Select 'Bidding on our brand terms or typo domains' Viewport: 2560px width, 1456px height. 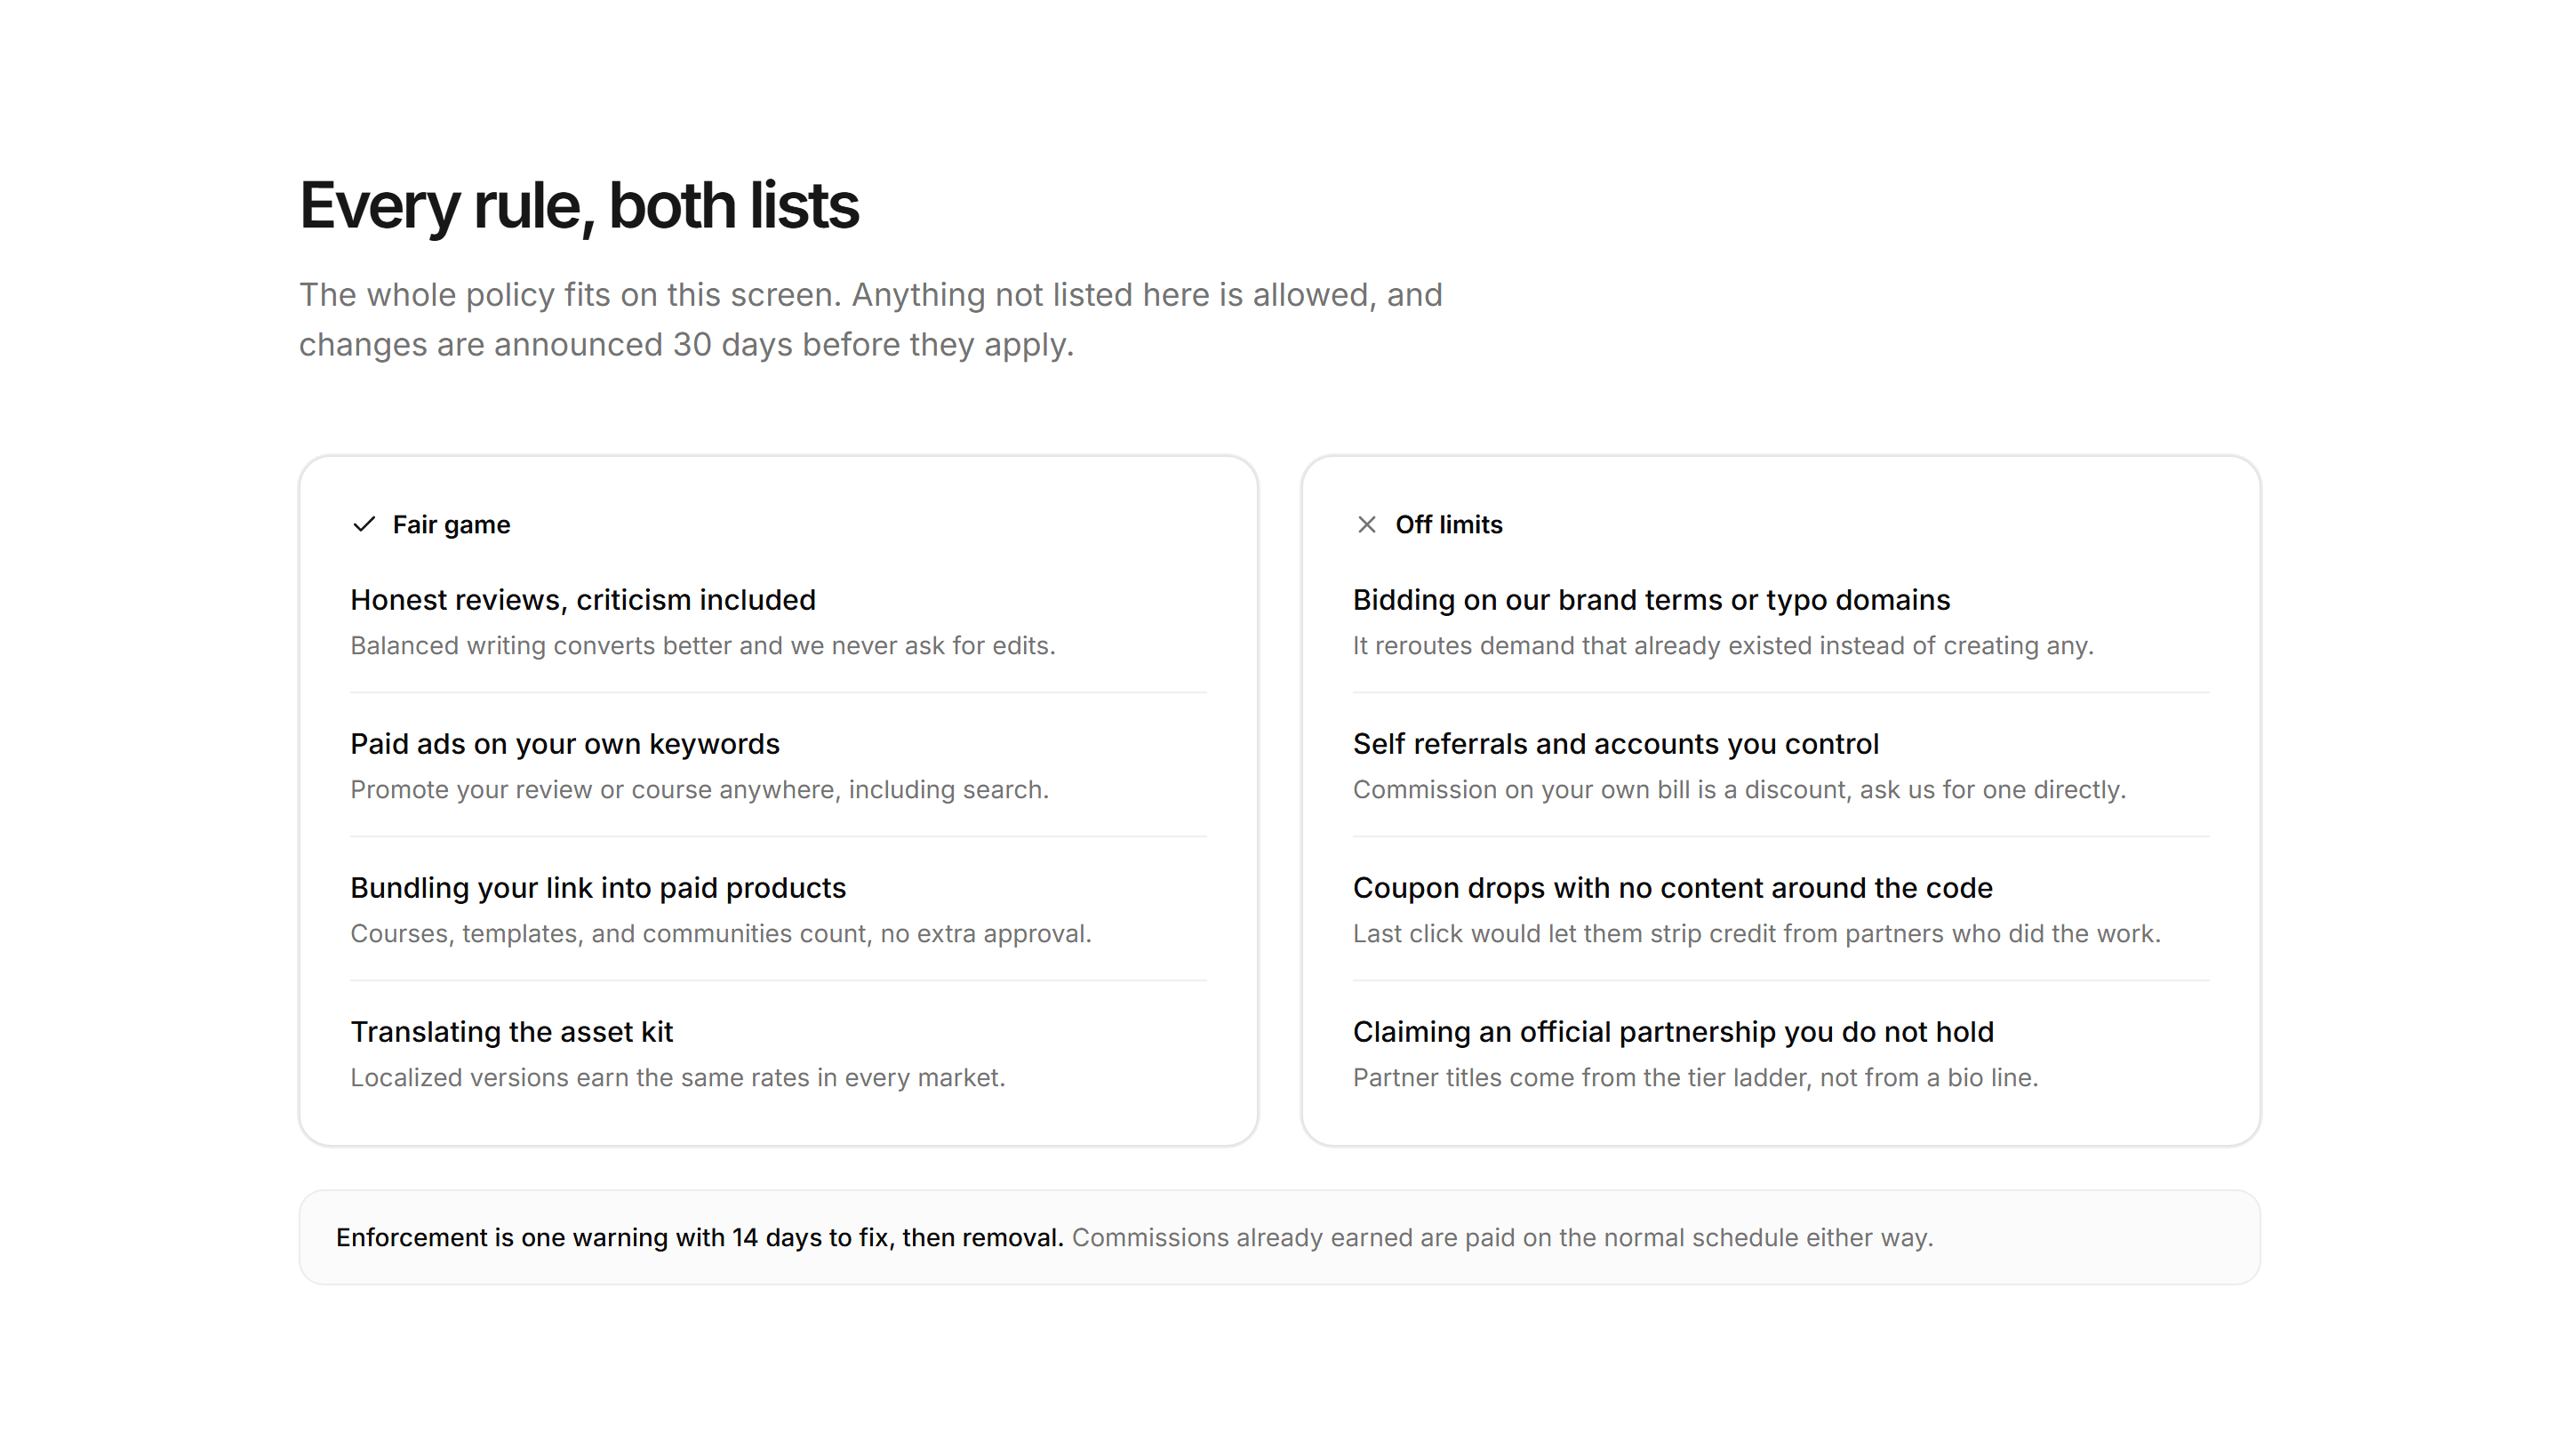click(x=1652, y=600)
